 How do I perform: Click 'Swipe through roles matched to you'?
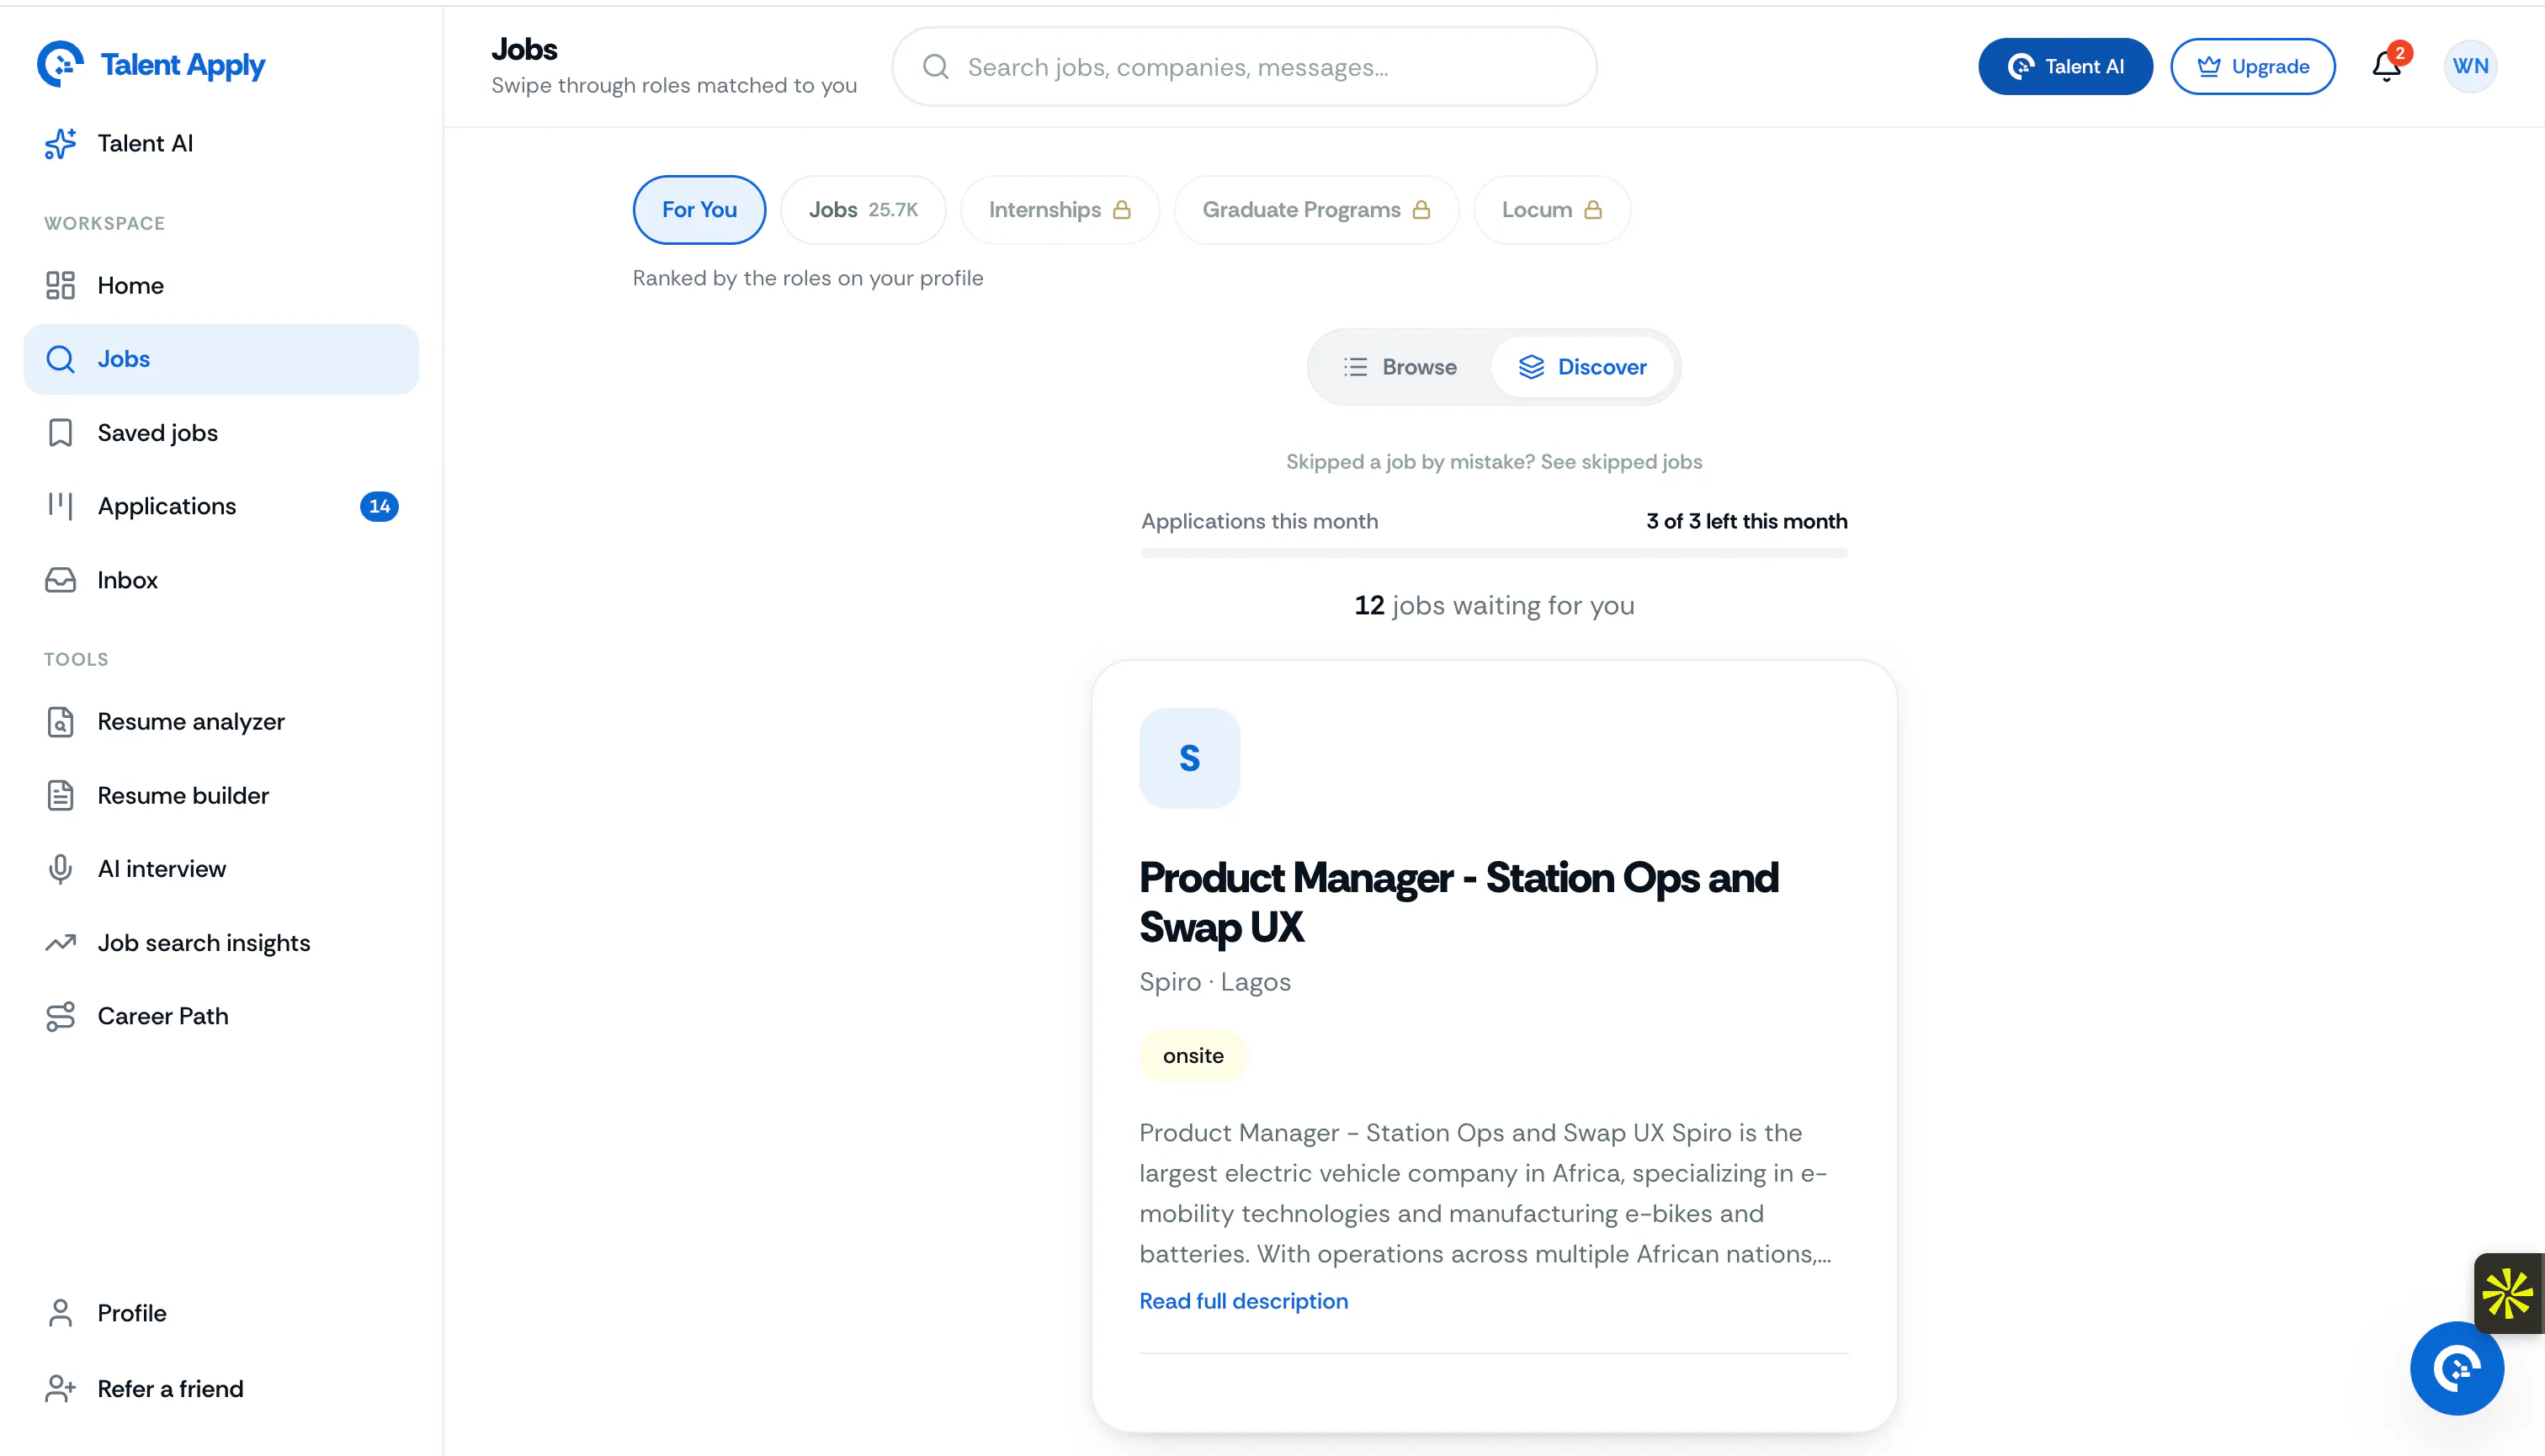[x=674, y=85]
